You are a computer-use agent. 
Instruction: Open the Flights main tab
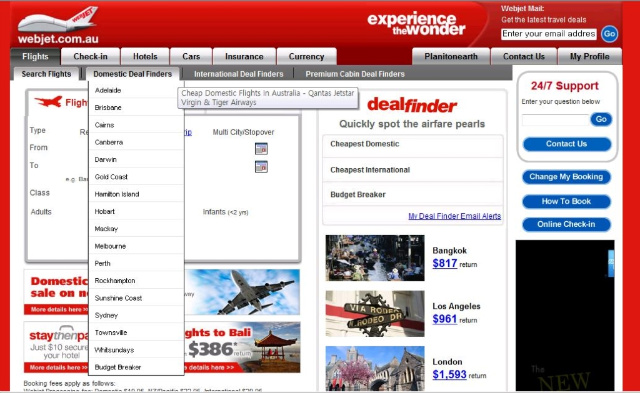[35, 56]
